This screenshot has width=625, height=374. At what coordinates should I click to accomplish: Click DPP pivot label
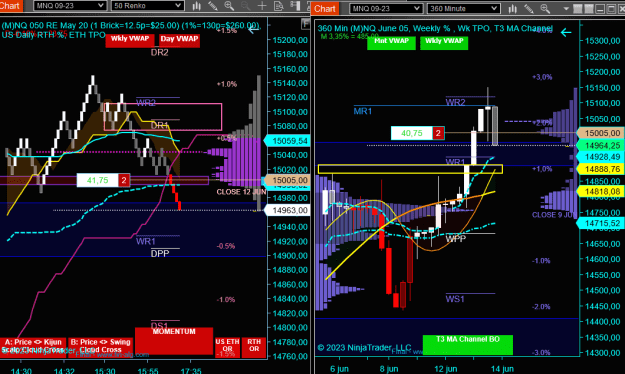pos(160,254)
